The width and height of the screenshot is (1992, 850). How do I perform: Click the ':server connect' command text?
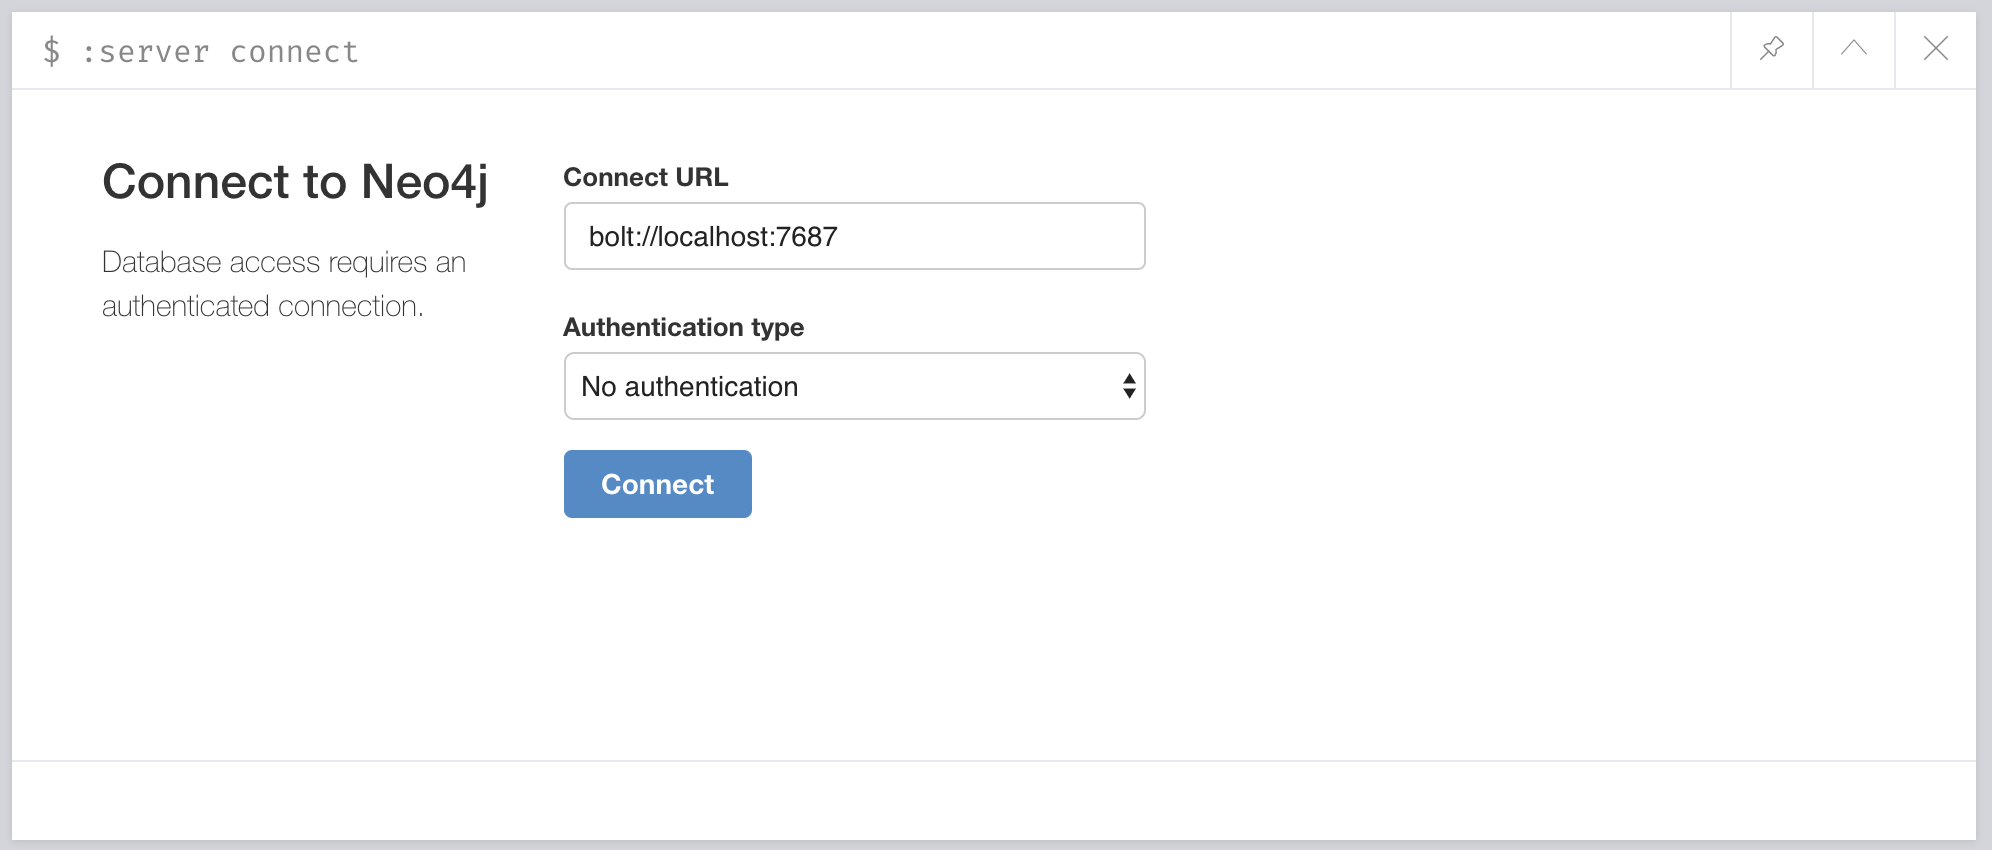click(220, 51)
